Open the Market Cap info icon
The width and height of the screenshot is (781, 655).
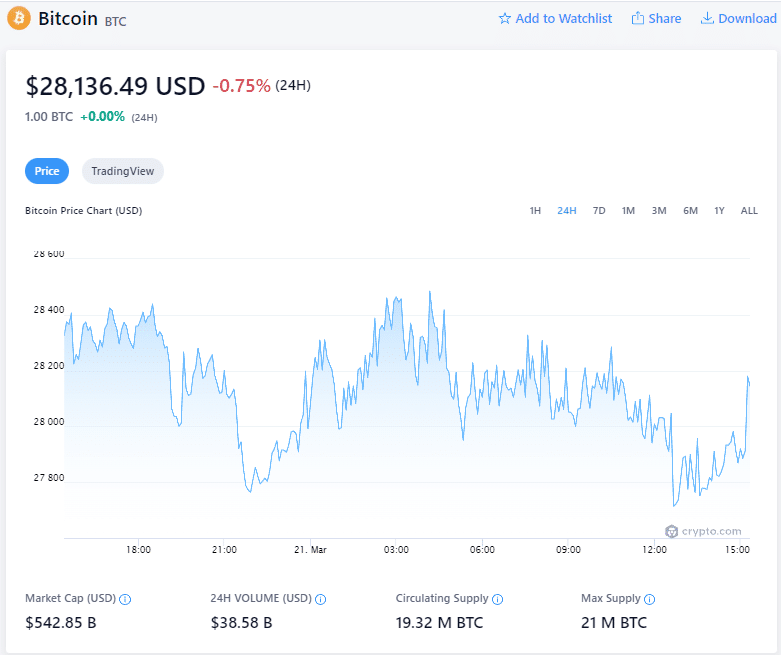(x=126, y=599)
